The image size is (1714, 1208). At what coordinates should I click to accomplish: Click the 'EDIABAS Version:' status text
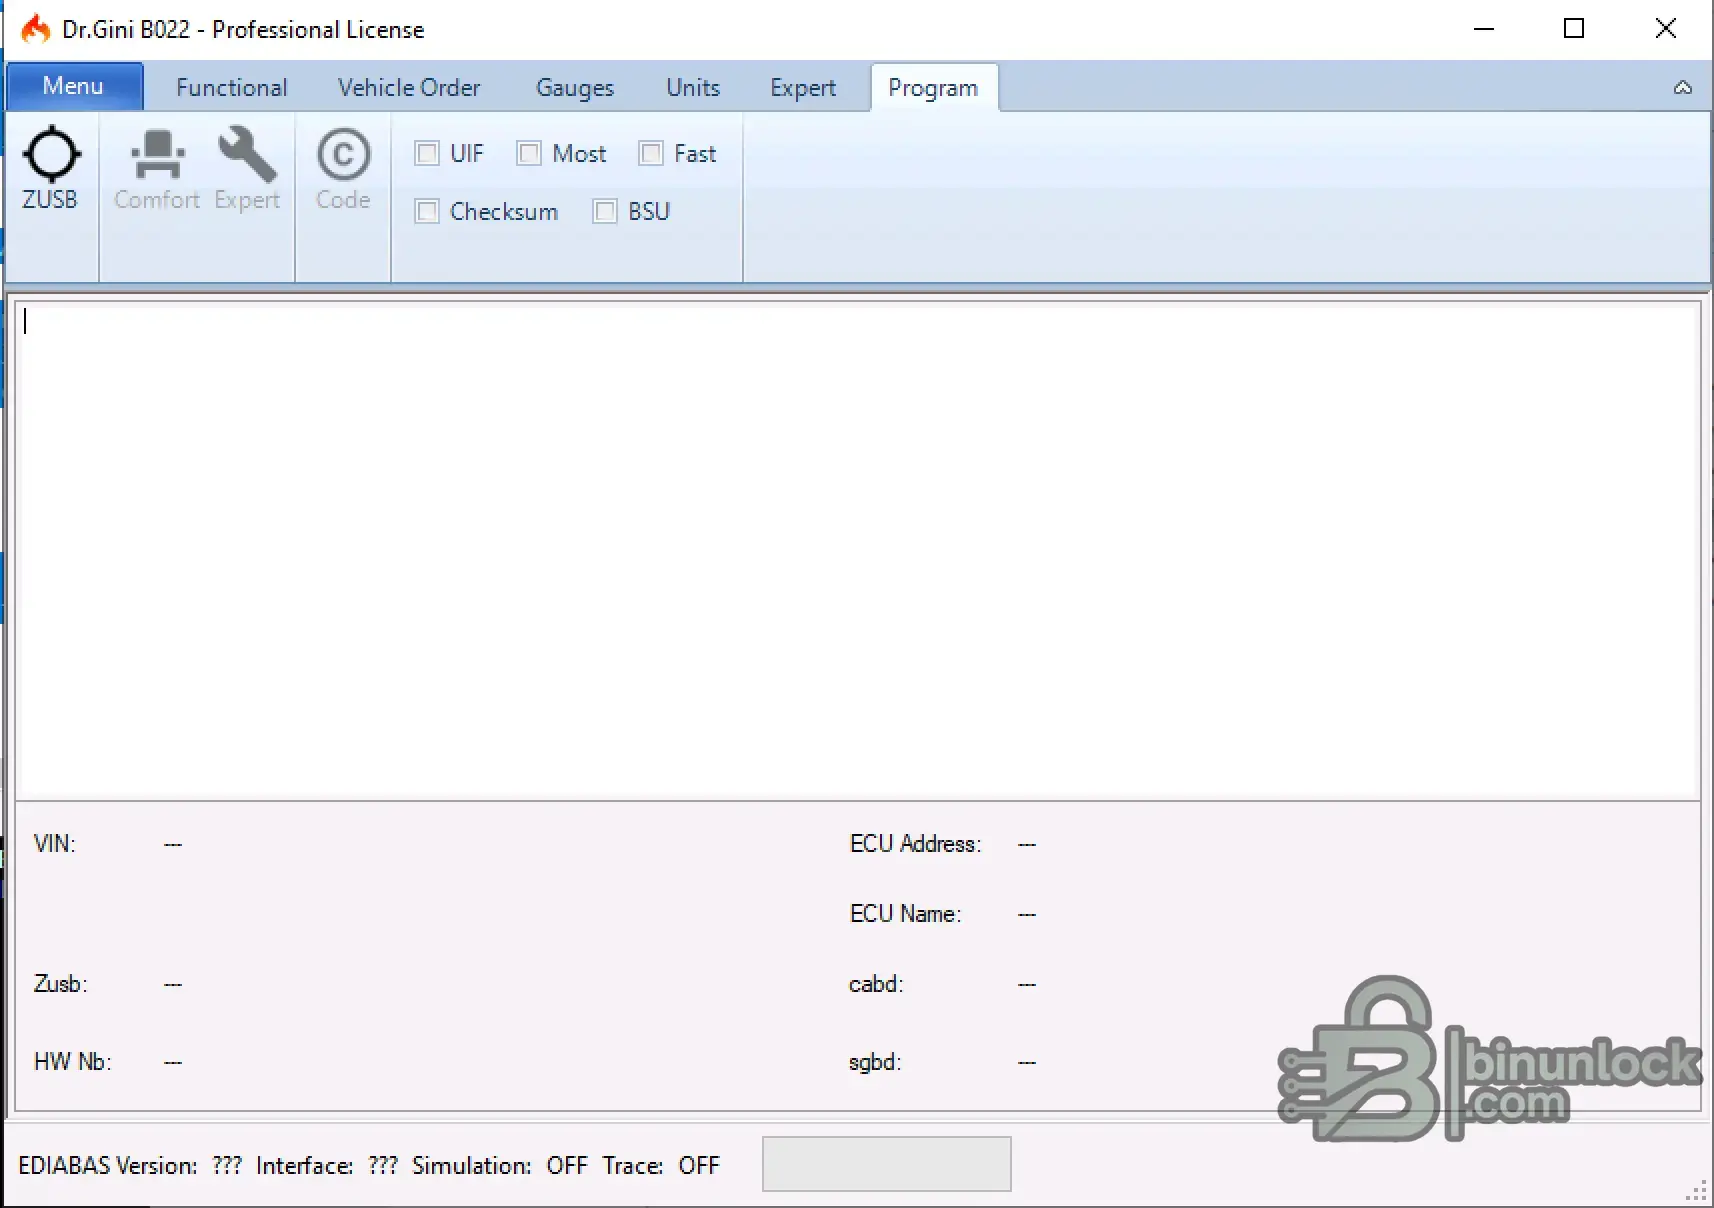108,1166
